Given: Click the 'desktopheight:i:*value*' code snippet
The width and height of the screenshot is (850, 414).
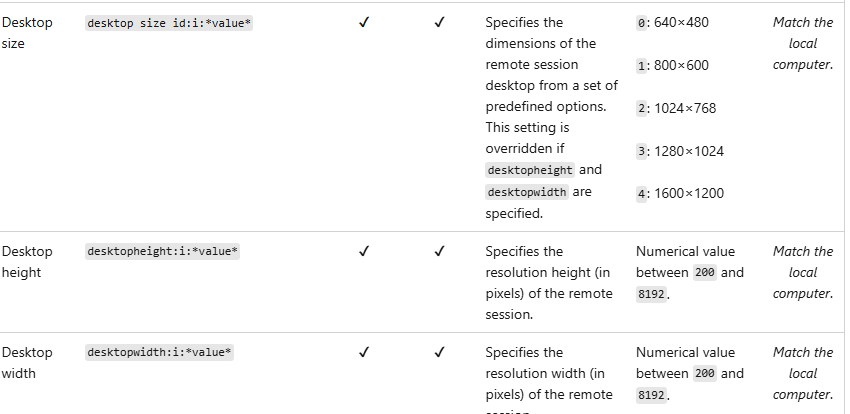Looking at the screenshot, I should point(163,252).
